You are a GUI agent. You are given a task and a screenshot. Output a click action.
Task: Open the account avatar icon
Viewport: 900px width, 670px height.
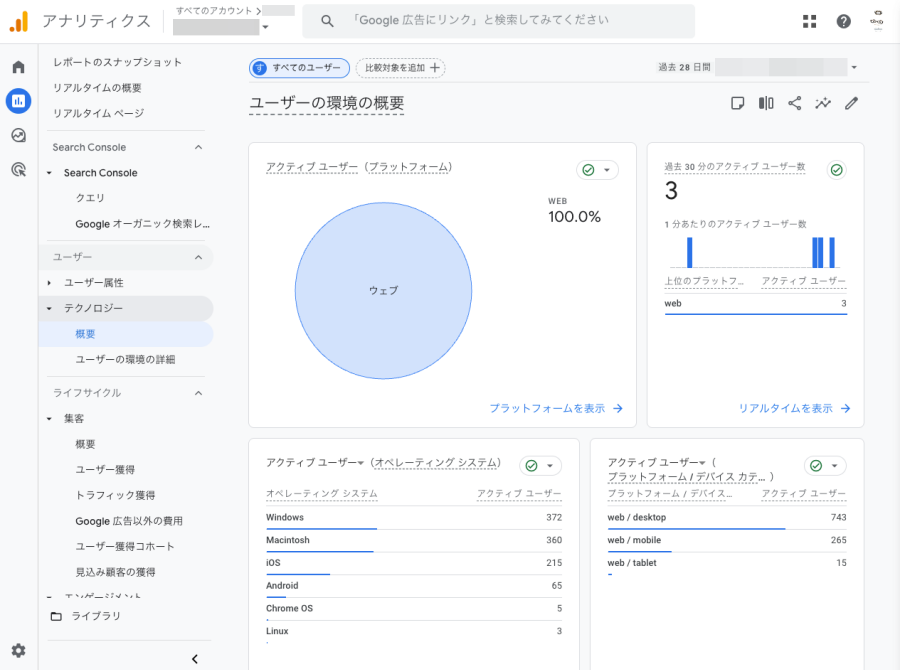[876, 21]
